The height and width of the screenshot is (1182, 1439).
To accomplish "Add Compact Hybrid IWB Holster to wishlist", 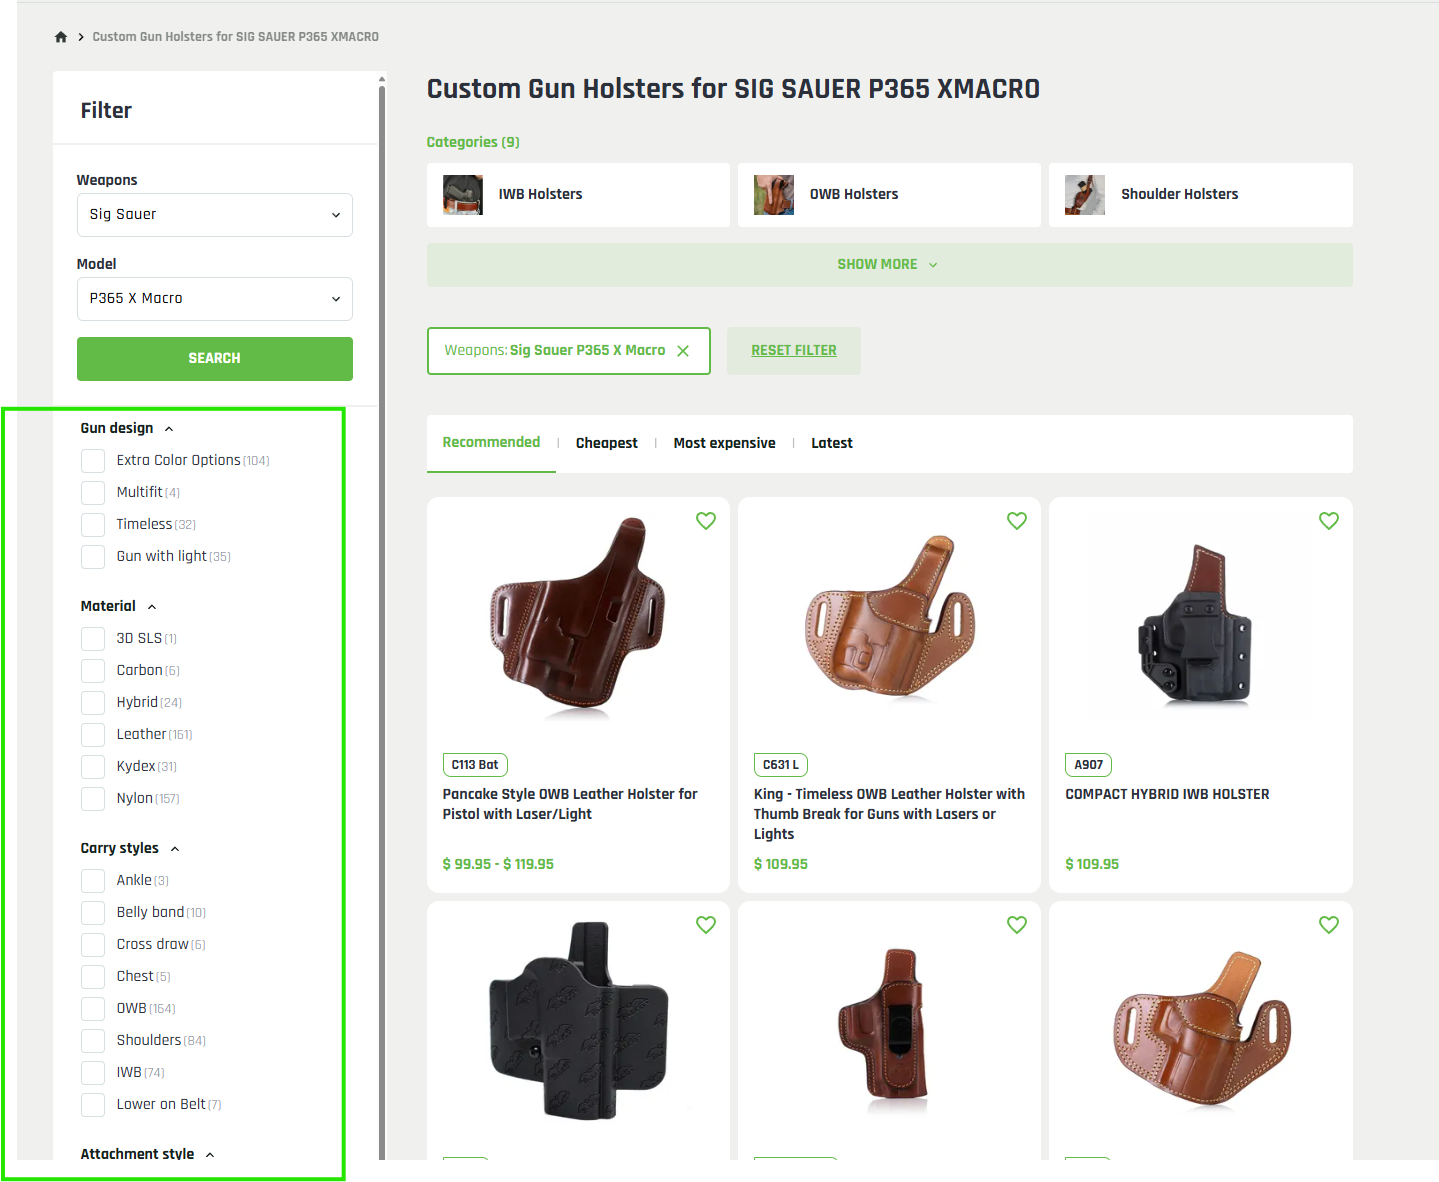I will (1329, 521).
